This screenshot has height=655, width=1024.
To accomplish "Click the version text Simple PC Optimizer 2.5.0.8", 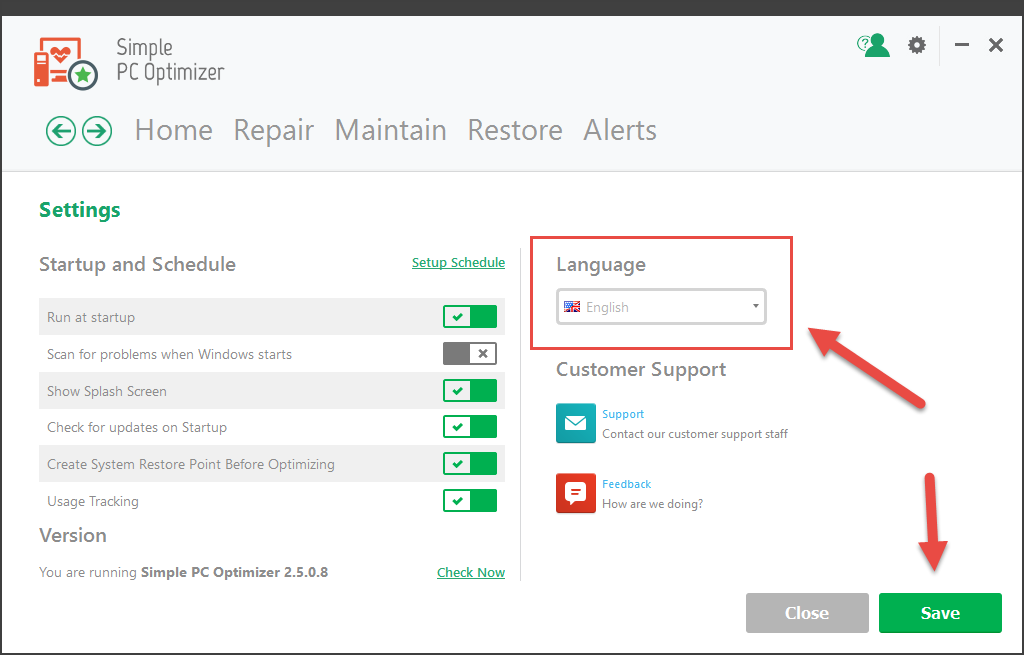I will [x=234, y=572].
